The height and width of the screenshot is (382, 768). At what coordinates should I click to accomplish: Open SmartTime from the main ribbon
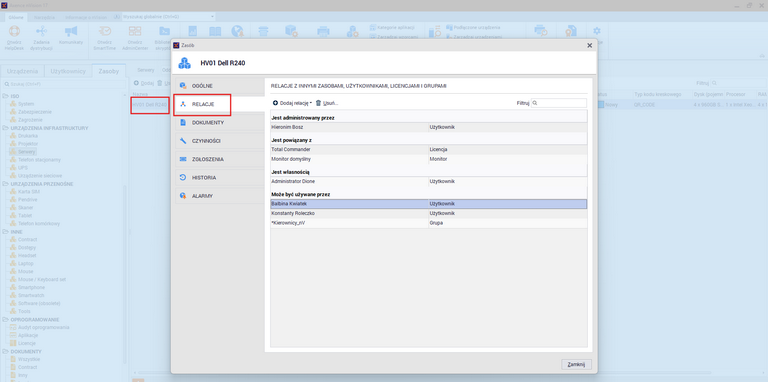point(105,38)
